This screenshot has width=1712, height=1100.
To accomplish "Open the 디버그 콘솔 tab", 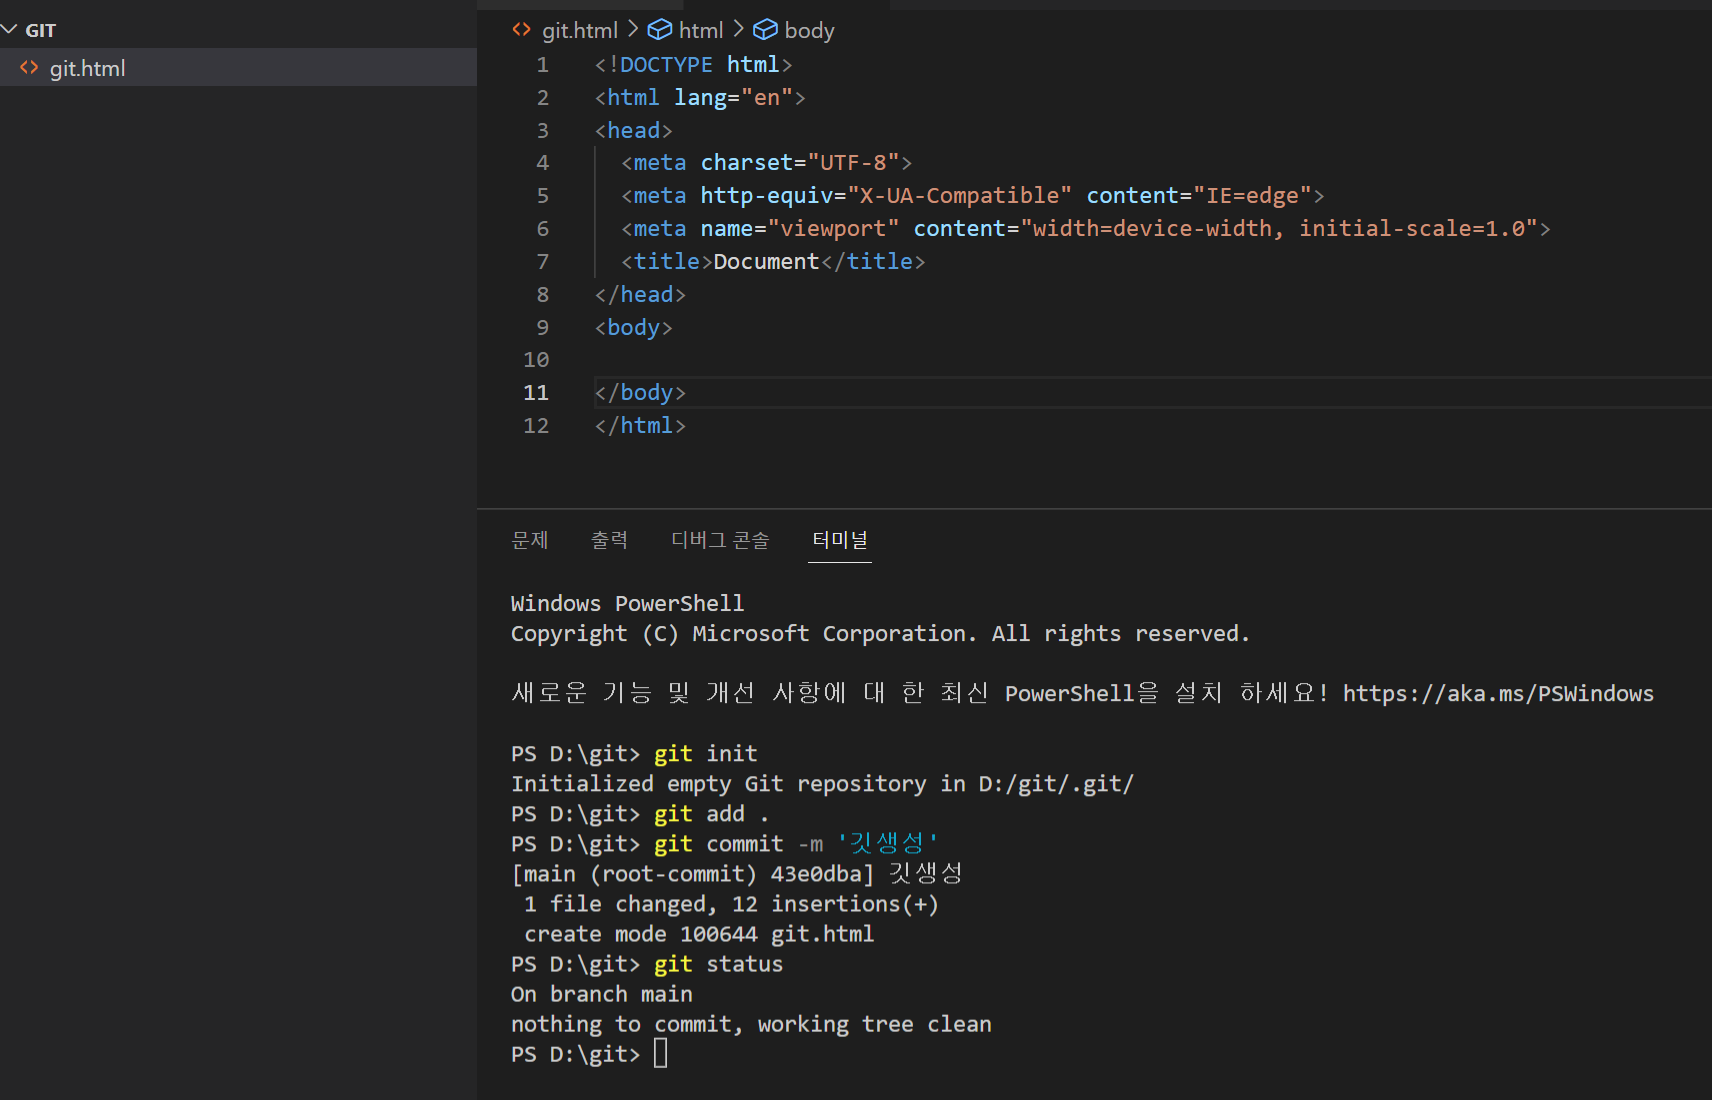I will (x=720, y=540).
